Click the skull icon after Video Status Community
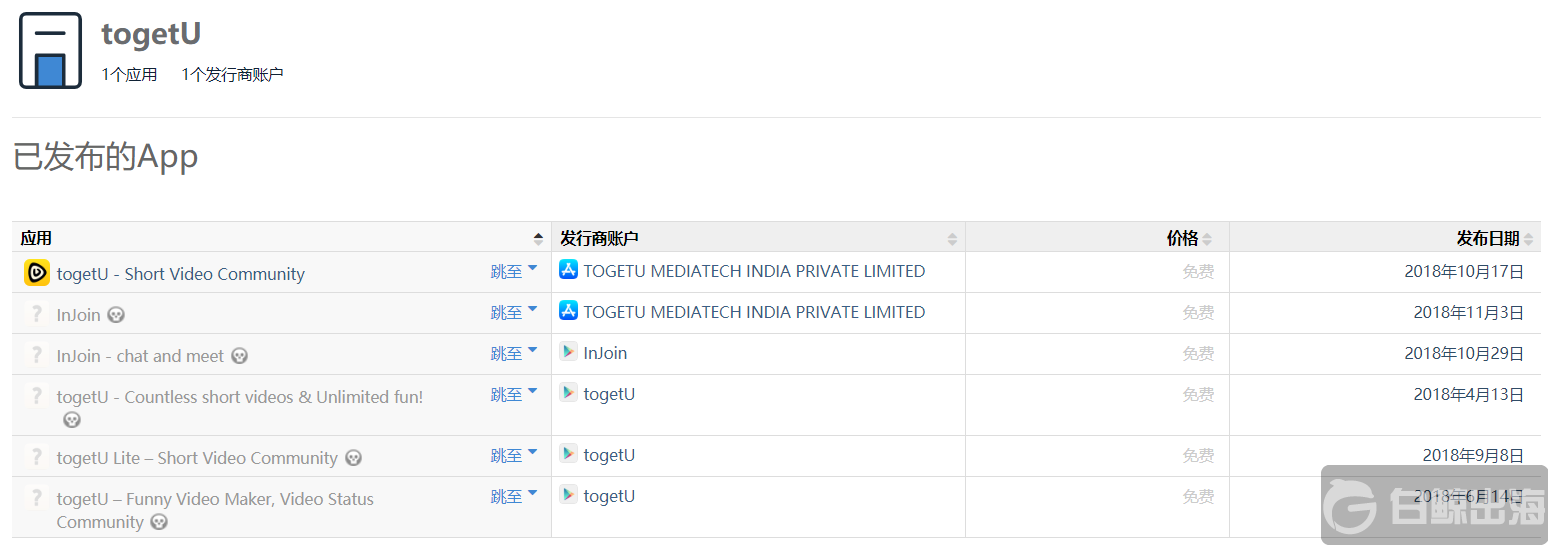 (x=159, y=522)
